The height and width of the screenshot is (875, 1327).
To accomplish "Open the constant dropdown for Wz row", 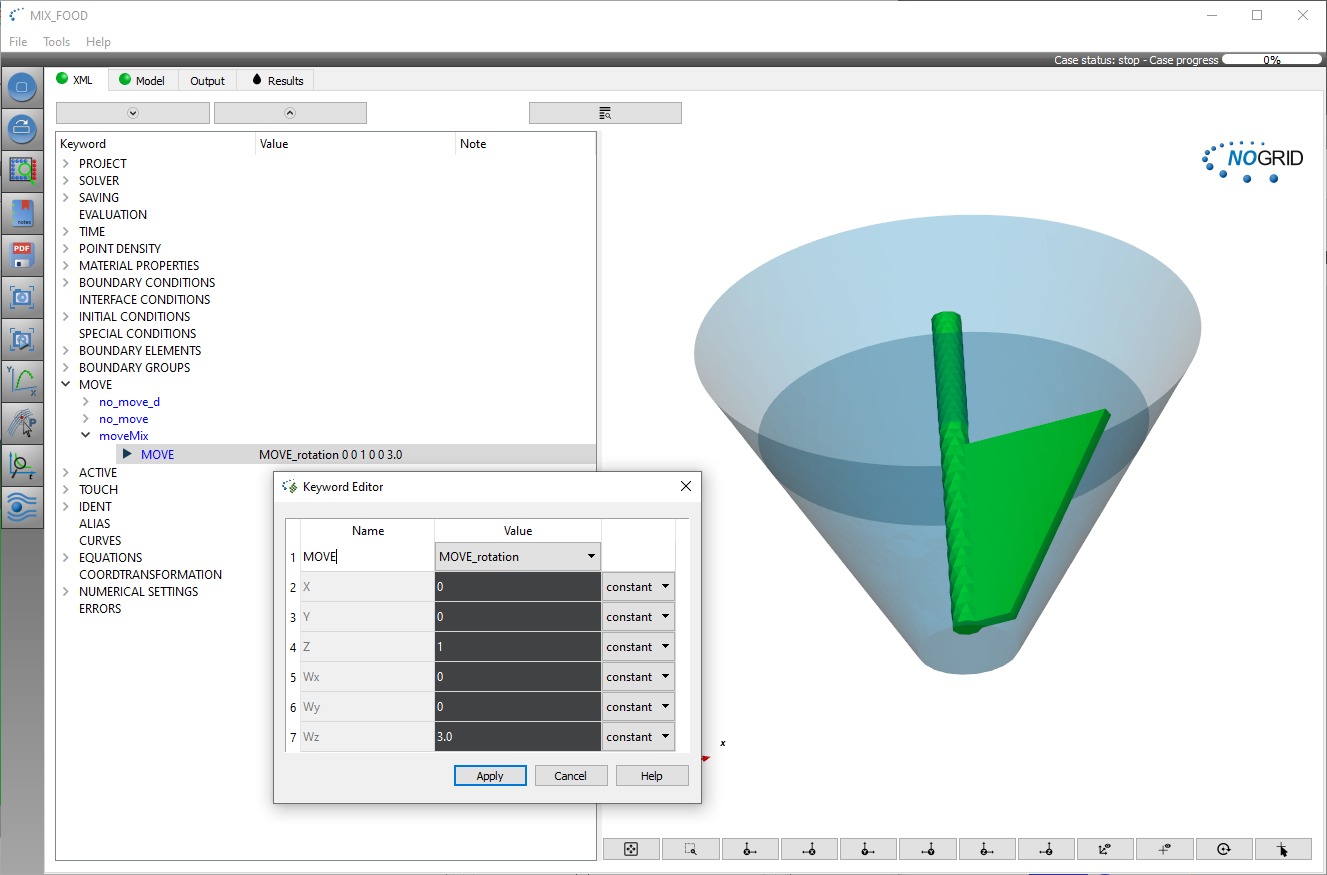I will click(x=637, y=737).
